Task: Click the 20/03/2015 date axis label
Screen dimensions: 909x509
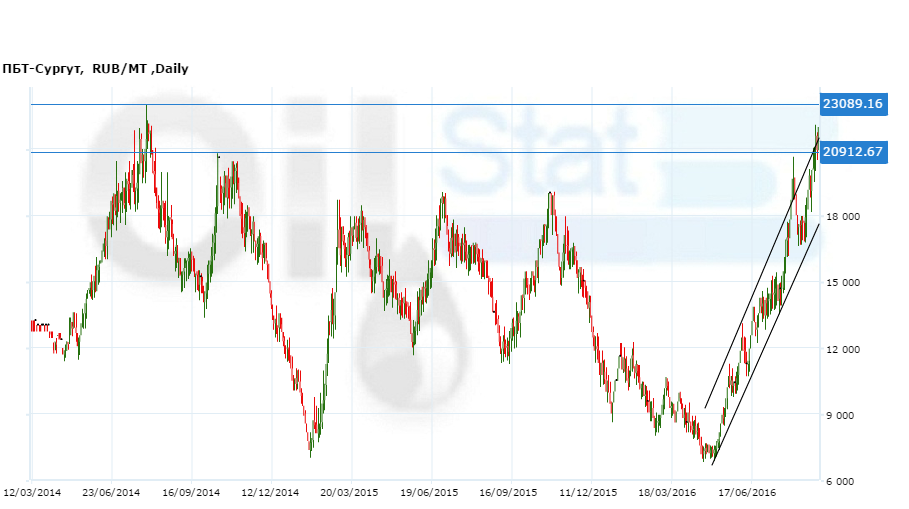Action: click(x=350, y=493)
